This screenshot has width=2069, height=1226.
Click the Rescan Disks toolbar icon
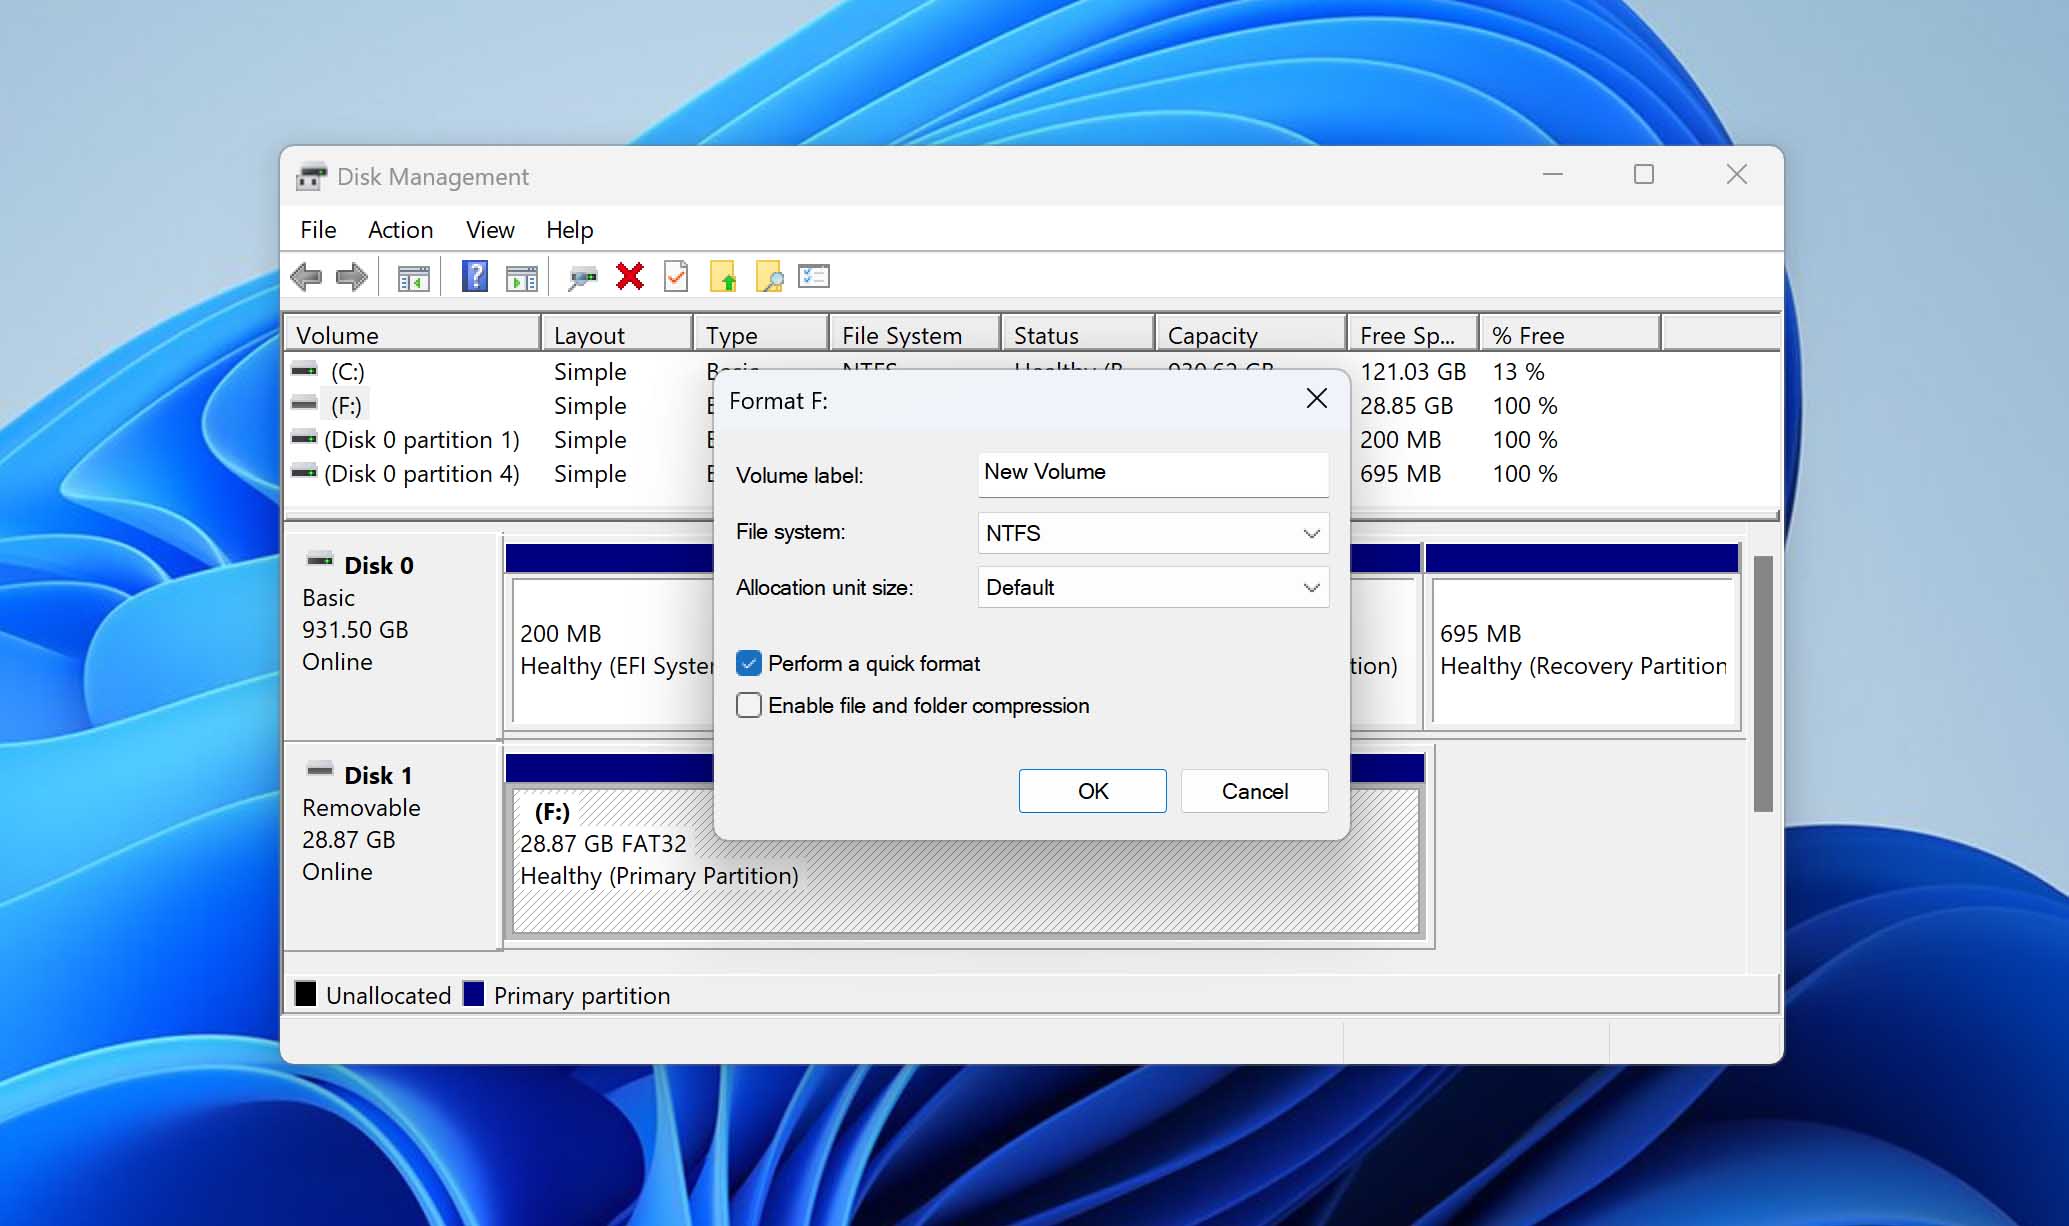click(583, 276)
